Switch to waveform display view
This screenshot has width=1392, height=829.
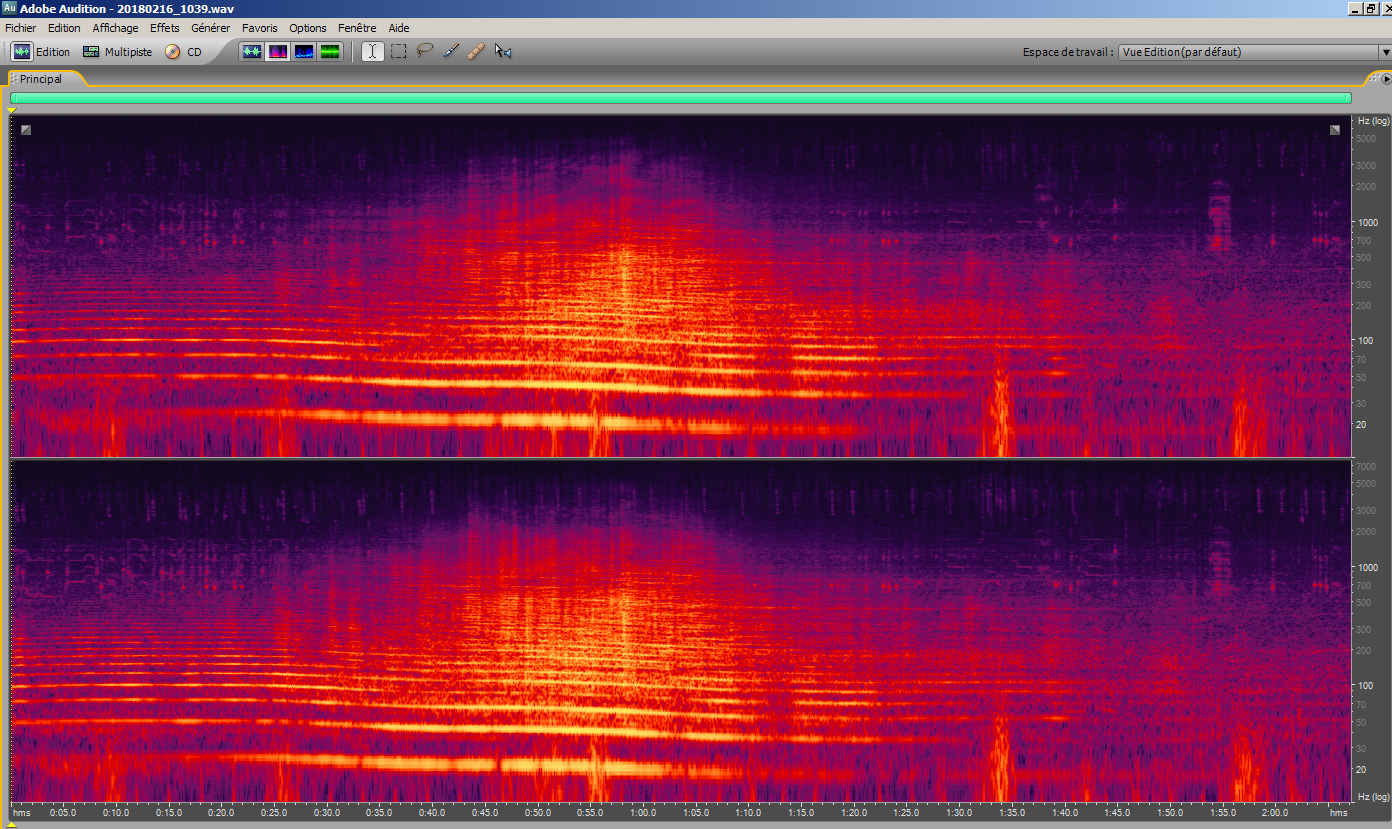click(252, 52)
